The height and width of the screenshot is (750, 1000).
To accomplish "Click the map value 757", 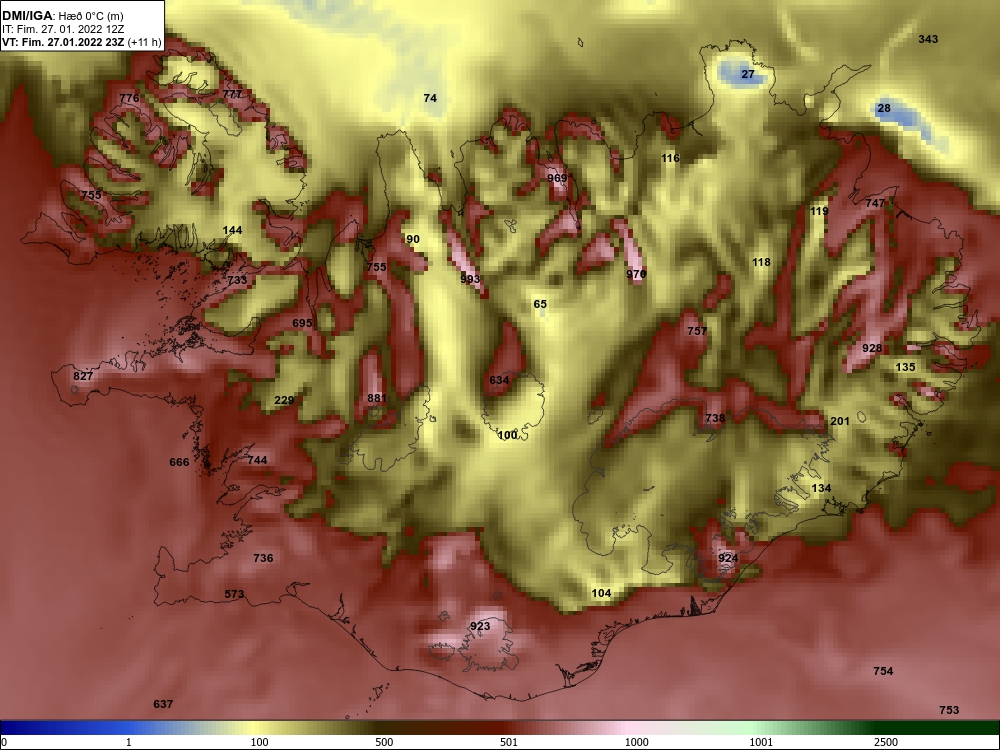I will pos(697,331).
